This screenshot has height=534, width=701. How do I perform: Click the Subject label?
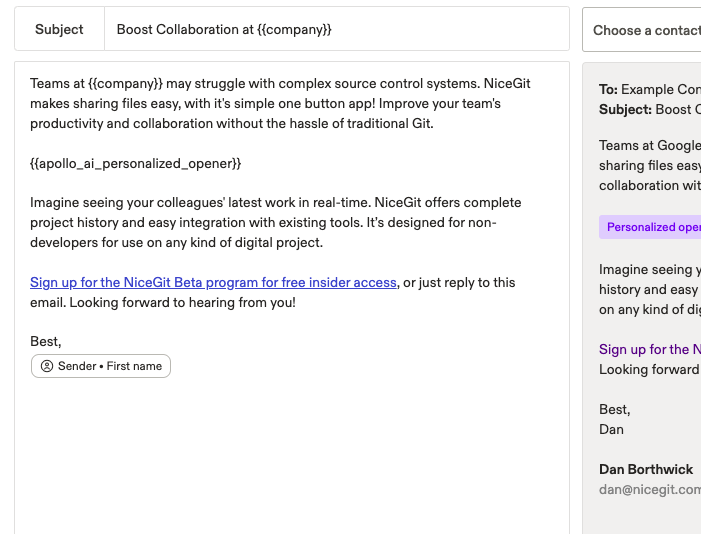(x=59, y=30)
